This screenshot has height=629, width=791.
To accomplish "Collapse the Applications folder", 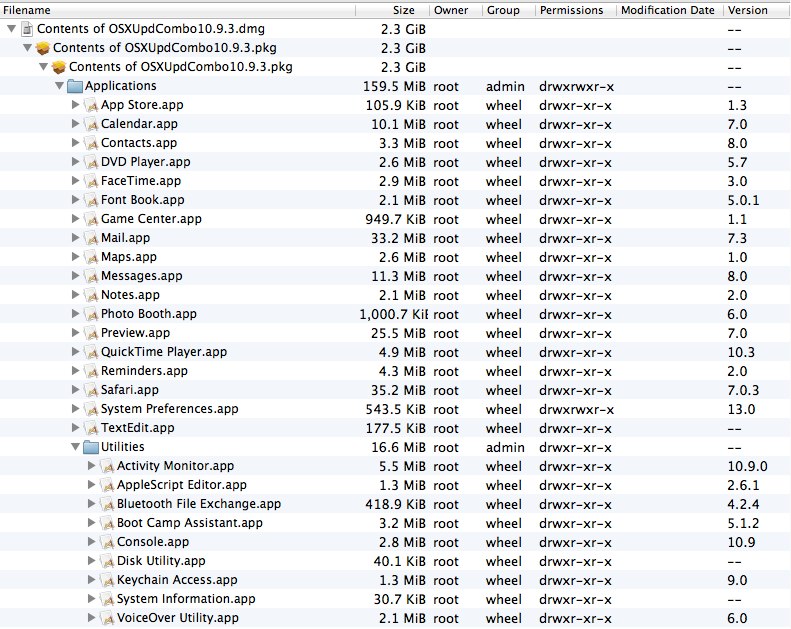I will (60, 86).
